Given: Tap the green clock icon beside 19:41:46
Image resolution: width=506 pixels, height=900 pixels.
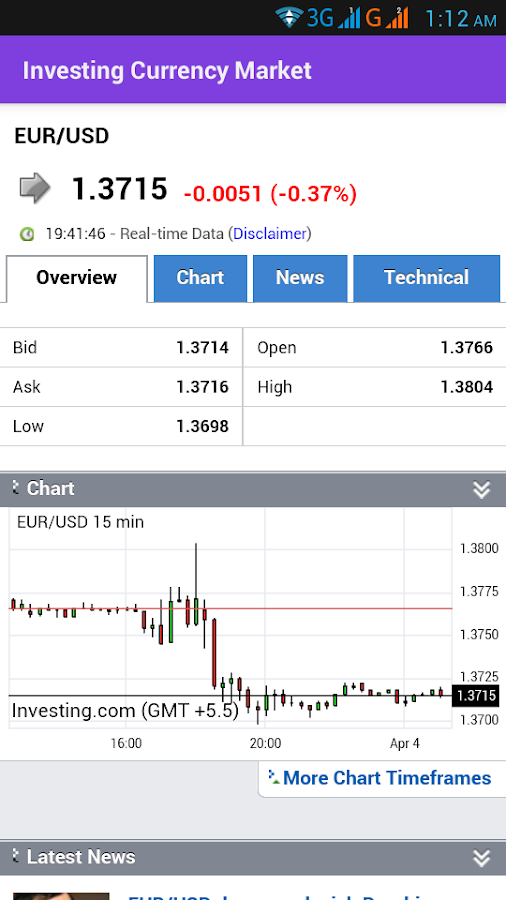Looking at the screenshot, I should (x=27, y=234).
